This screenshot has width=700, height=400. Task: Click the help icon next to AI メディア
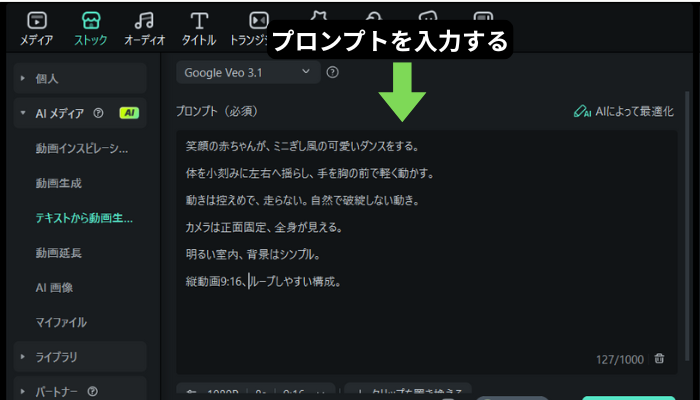[x=98, y=113]
